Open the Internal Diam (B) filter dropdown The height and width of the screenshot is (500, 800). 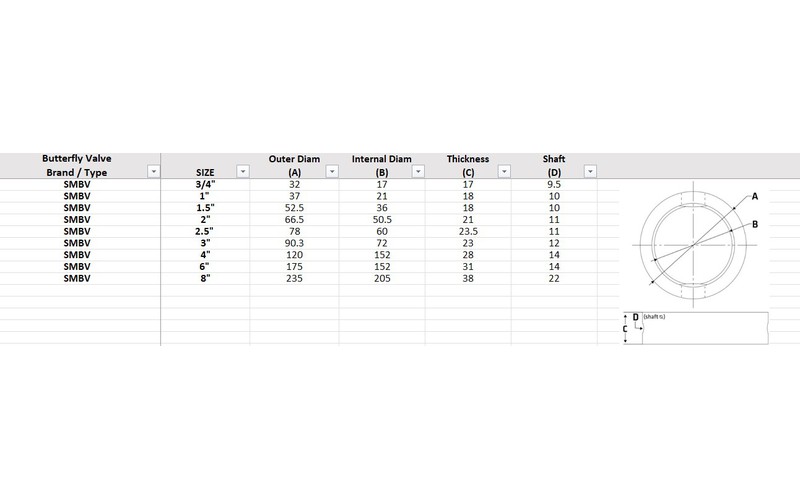[x=423, y=172]
